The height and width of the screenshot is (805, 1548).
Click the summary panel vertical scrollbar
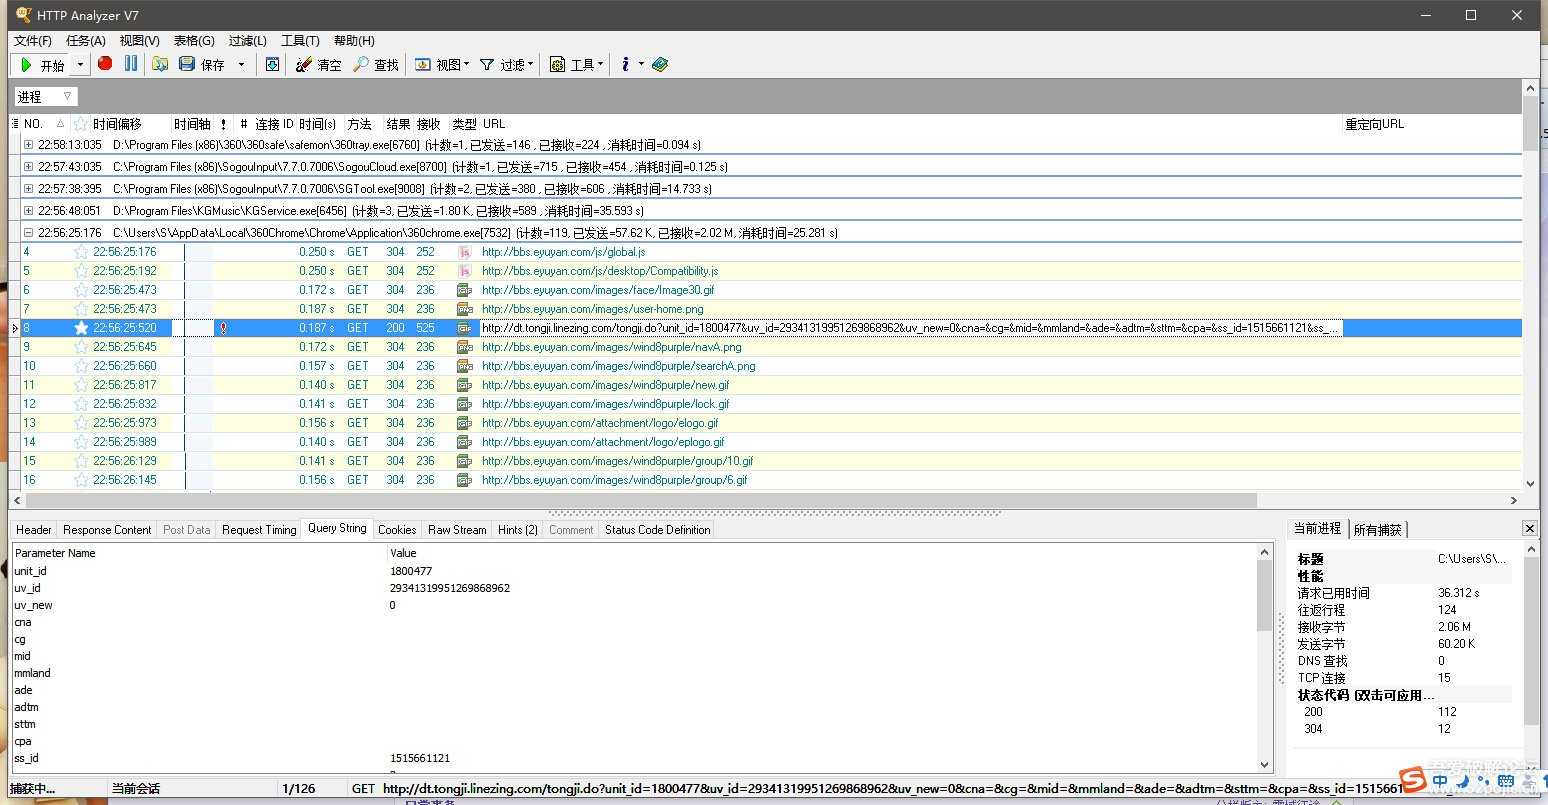click(1531, 640)
